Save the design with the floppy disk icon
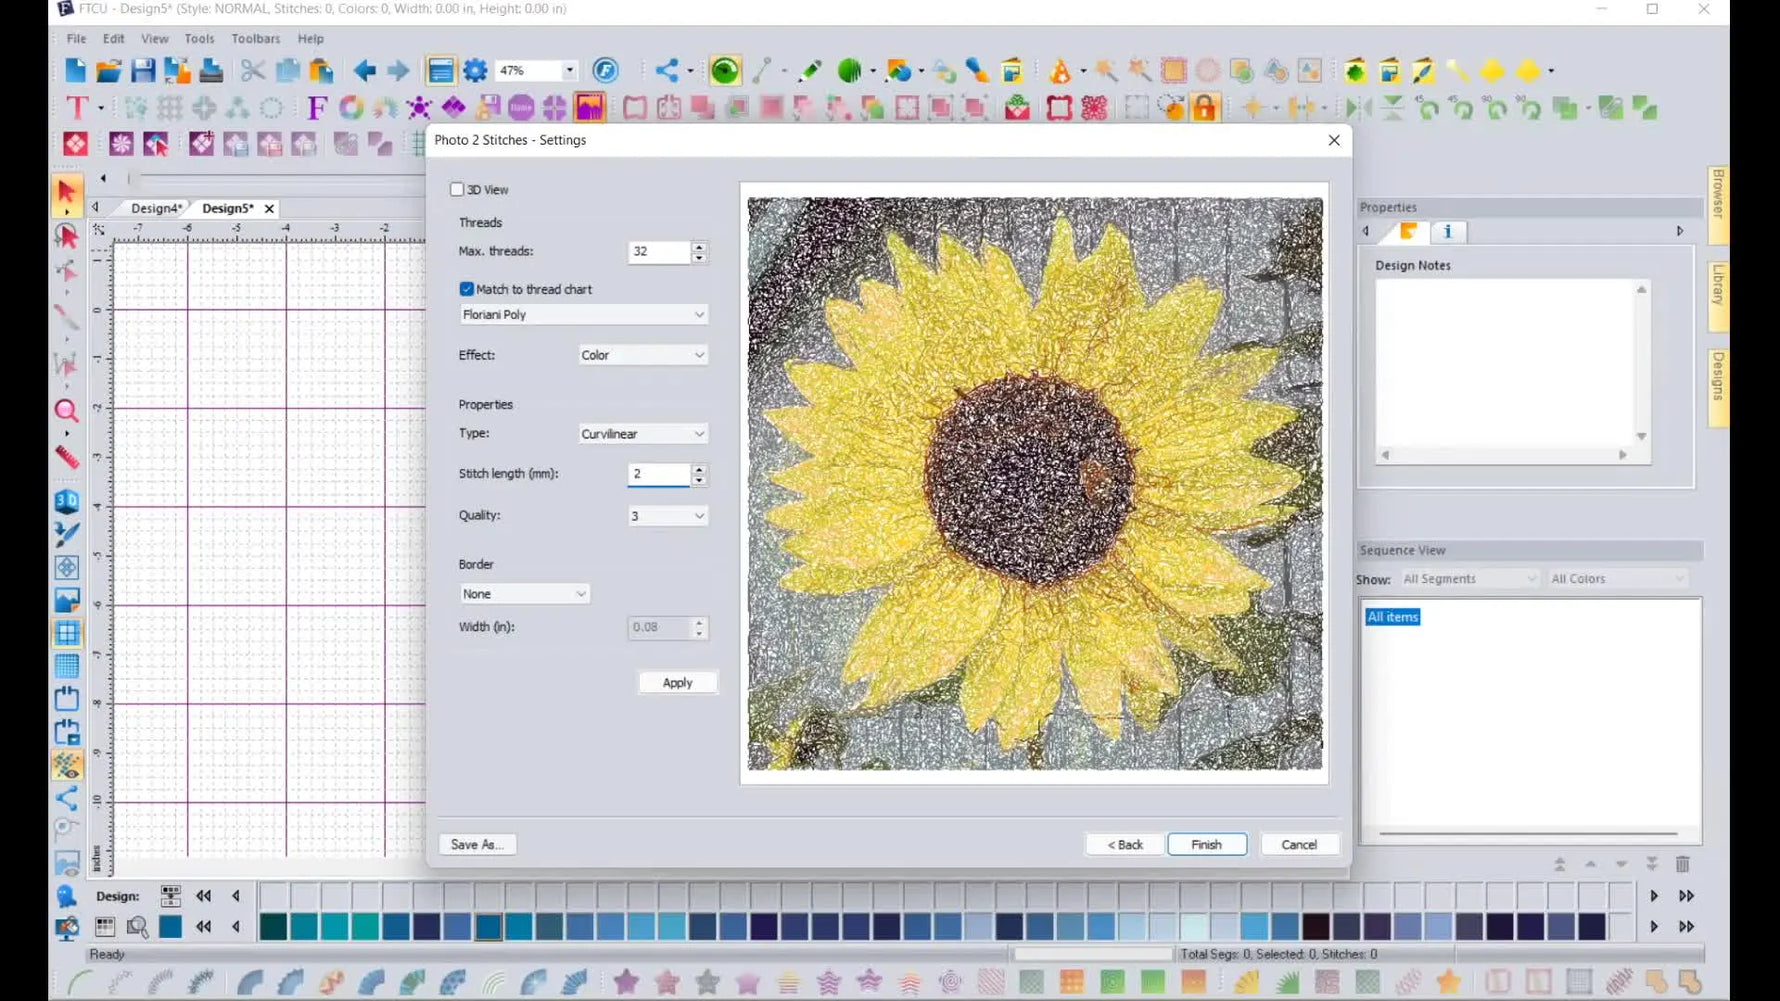Image resolution: width=1780 pixels, height=1001 pixels. (143, 70)
